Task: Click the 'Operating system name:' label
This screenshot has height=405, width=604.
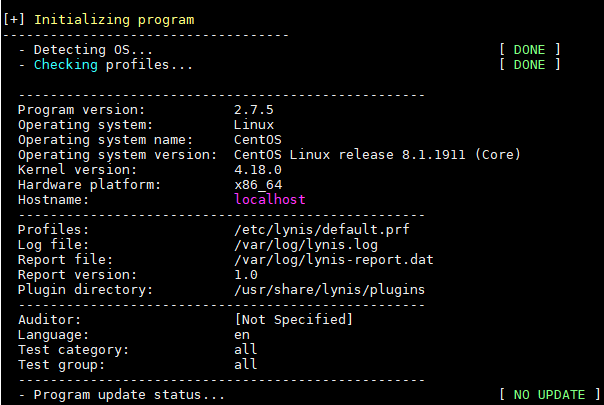Action: (105, 140)
